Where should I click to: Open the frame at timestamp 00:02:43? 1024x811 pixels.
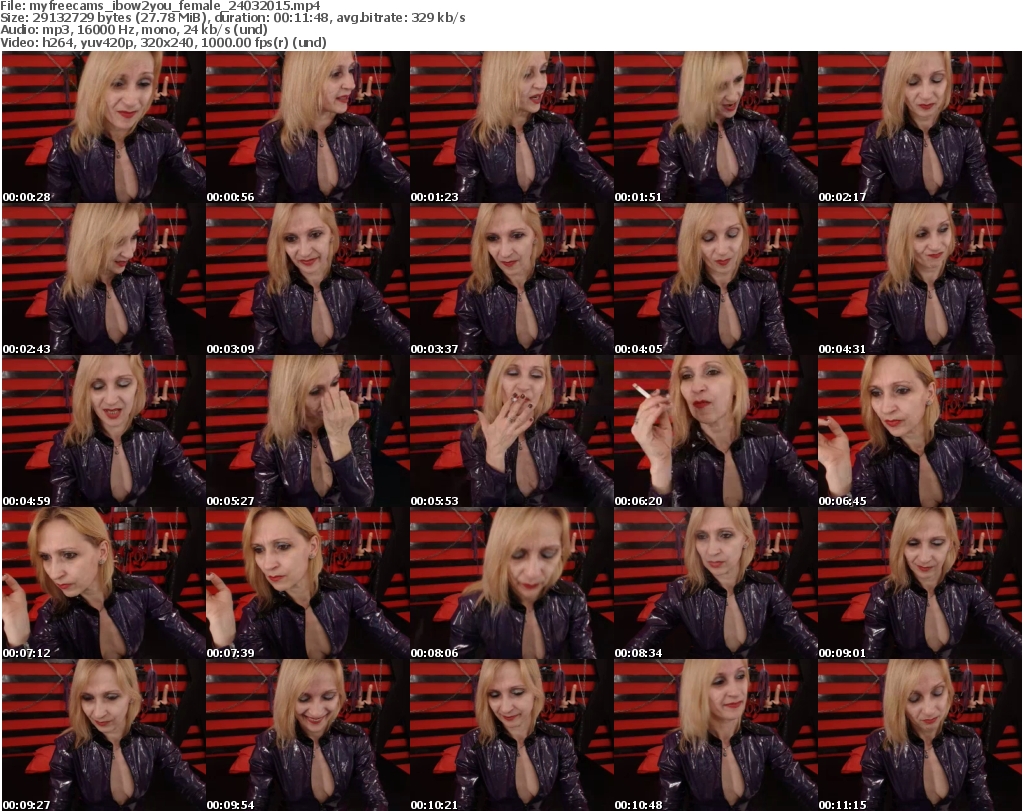(103, 279)
